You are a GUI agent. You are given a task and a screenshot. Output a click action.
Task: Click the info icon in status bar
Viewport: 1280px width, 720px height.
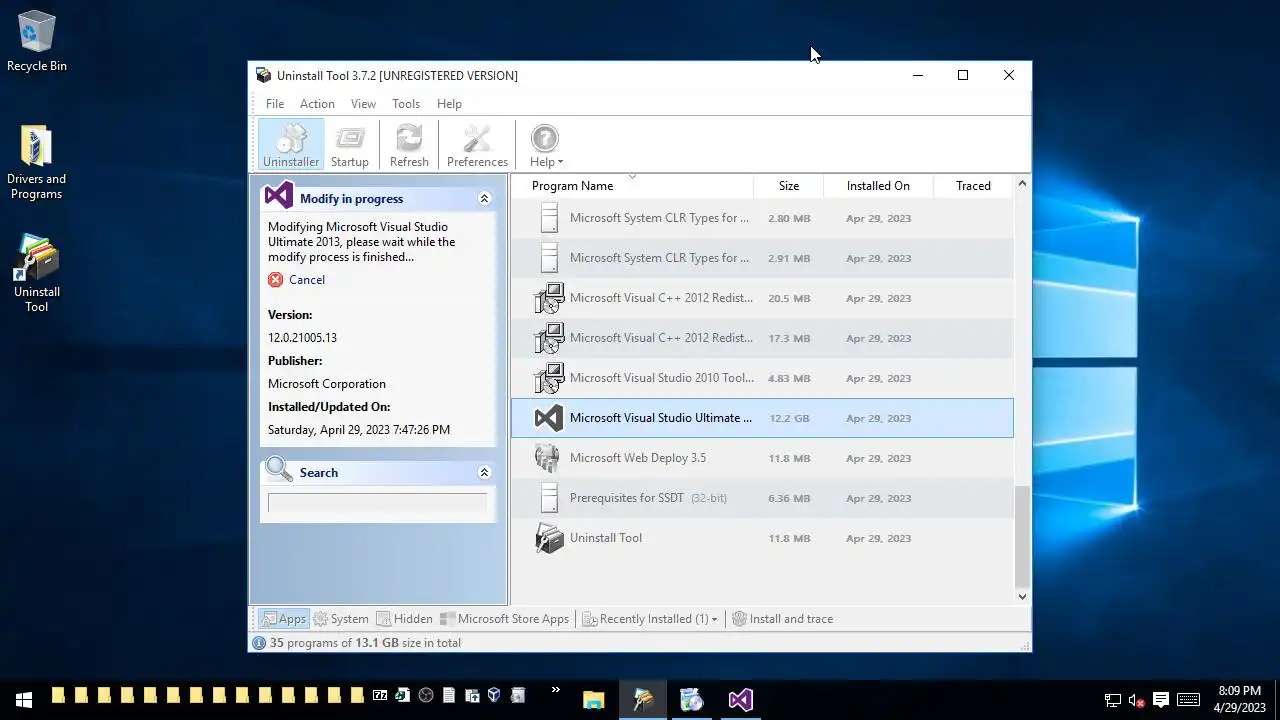tap(259, 643)
